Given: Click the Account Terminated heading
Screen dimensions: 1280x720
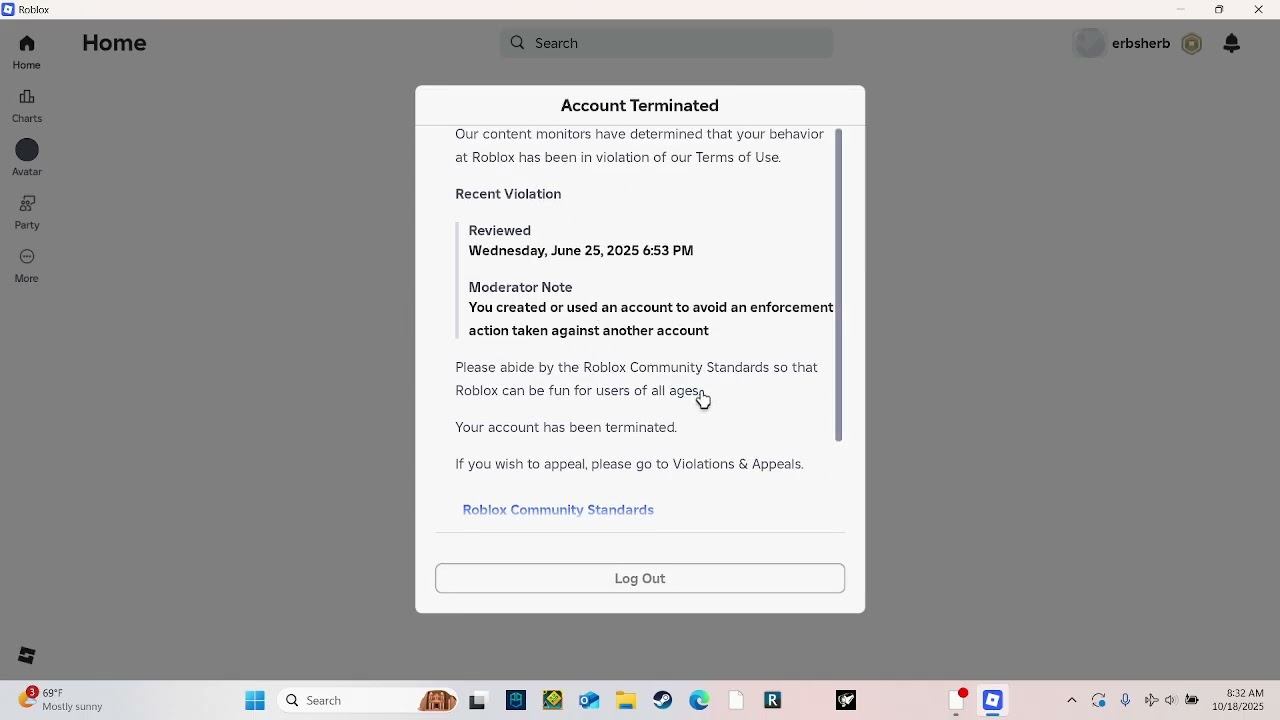Looking at the screenshot, I should tap(640, 105).
